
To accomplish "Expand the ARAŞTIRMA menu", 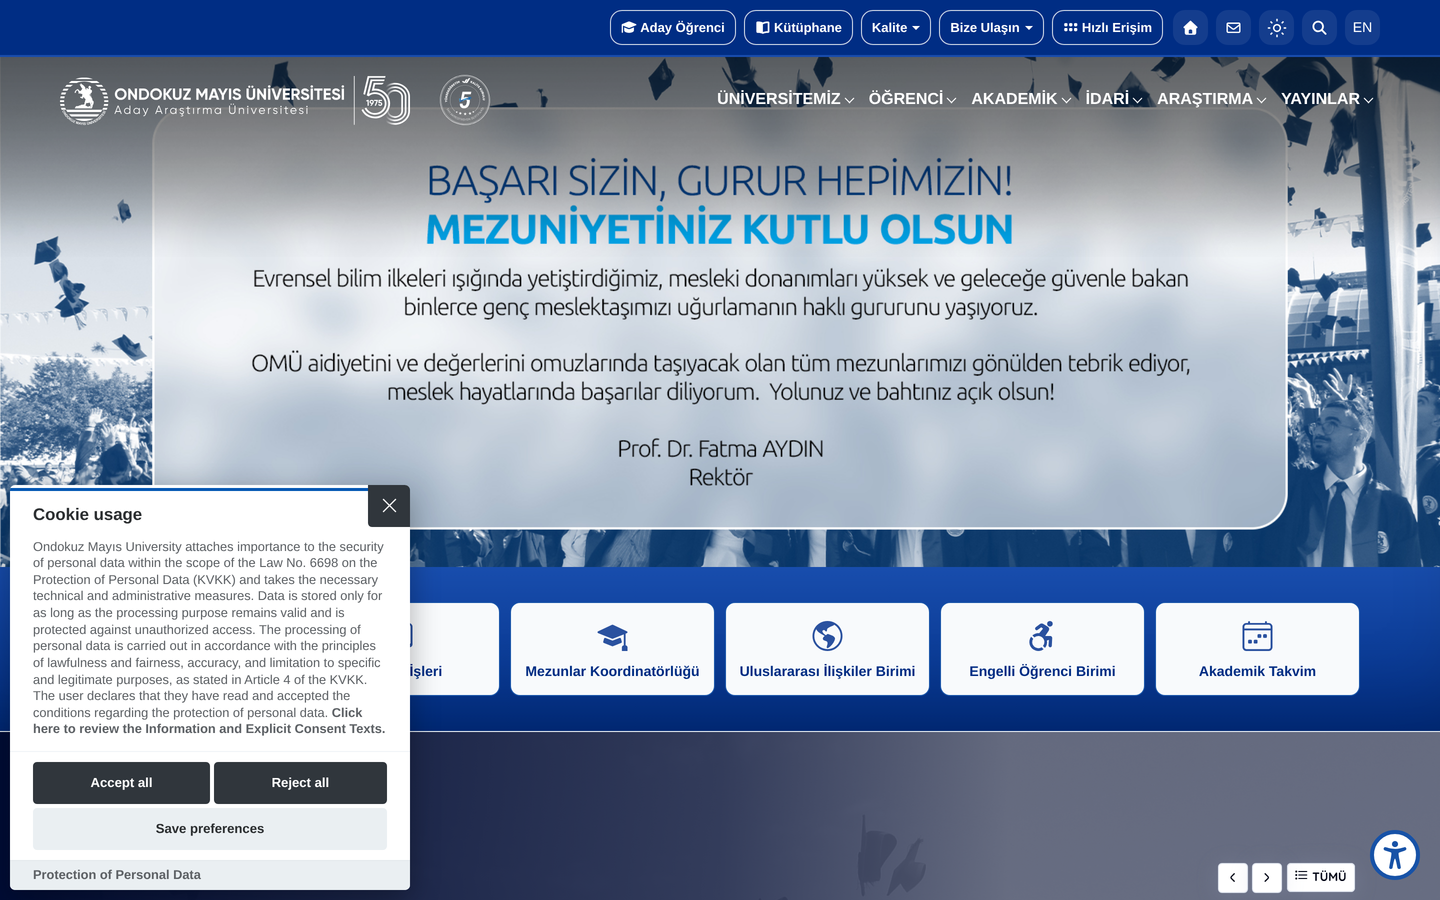I will tap(1212, 99).
